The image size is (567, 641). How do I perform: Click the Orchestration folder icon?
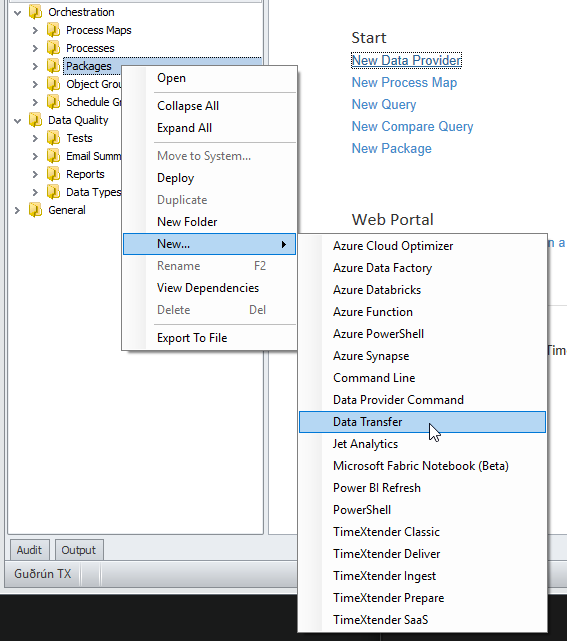pos(36,12)
